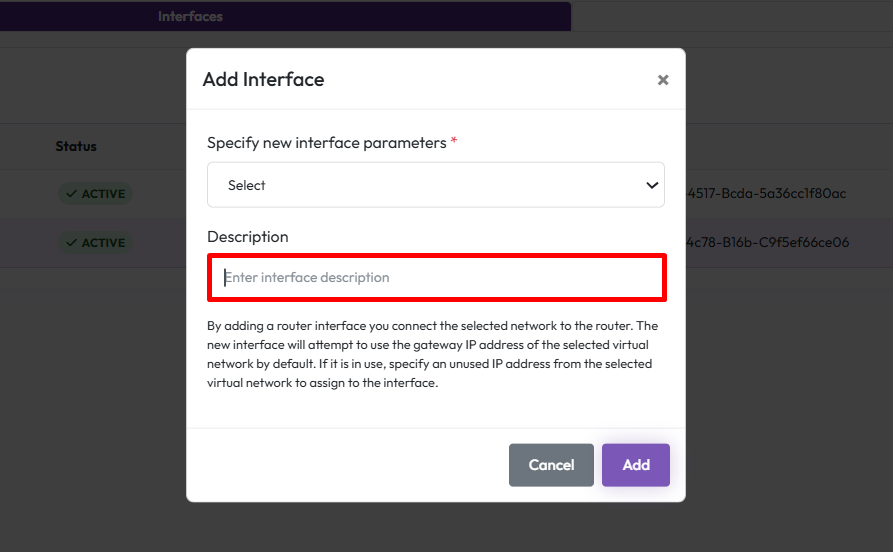Select the second row ACTIVE status badge
893x552 pixels.
95,243
